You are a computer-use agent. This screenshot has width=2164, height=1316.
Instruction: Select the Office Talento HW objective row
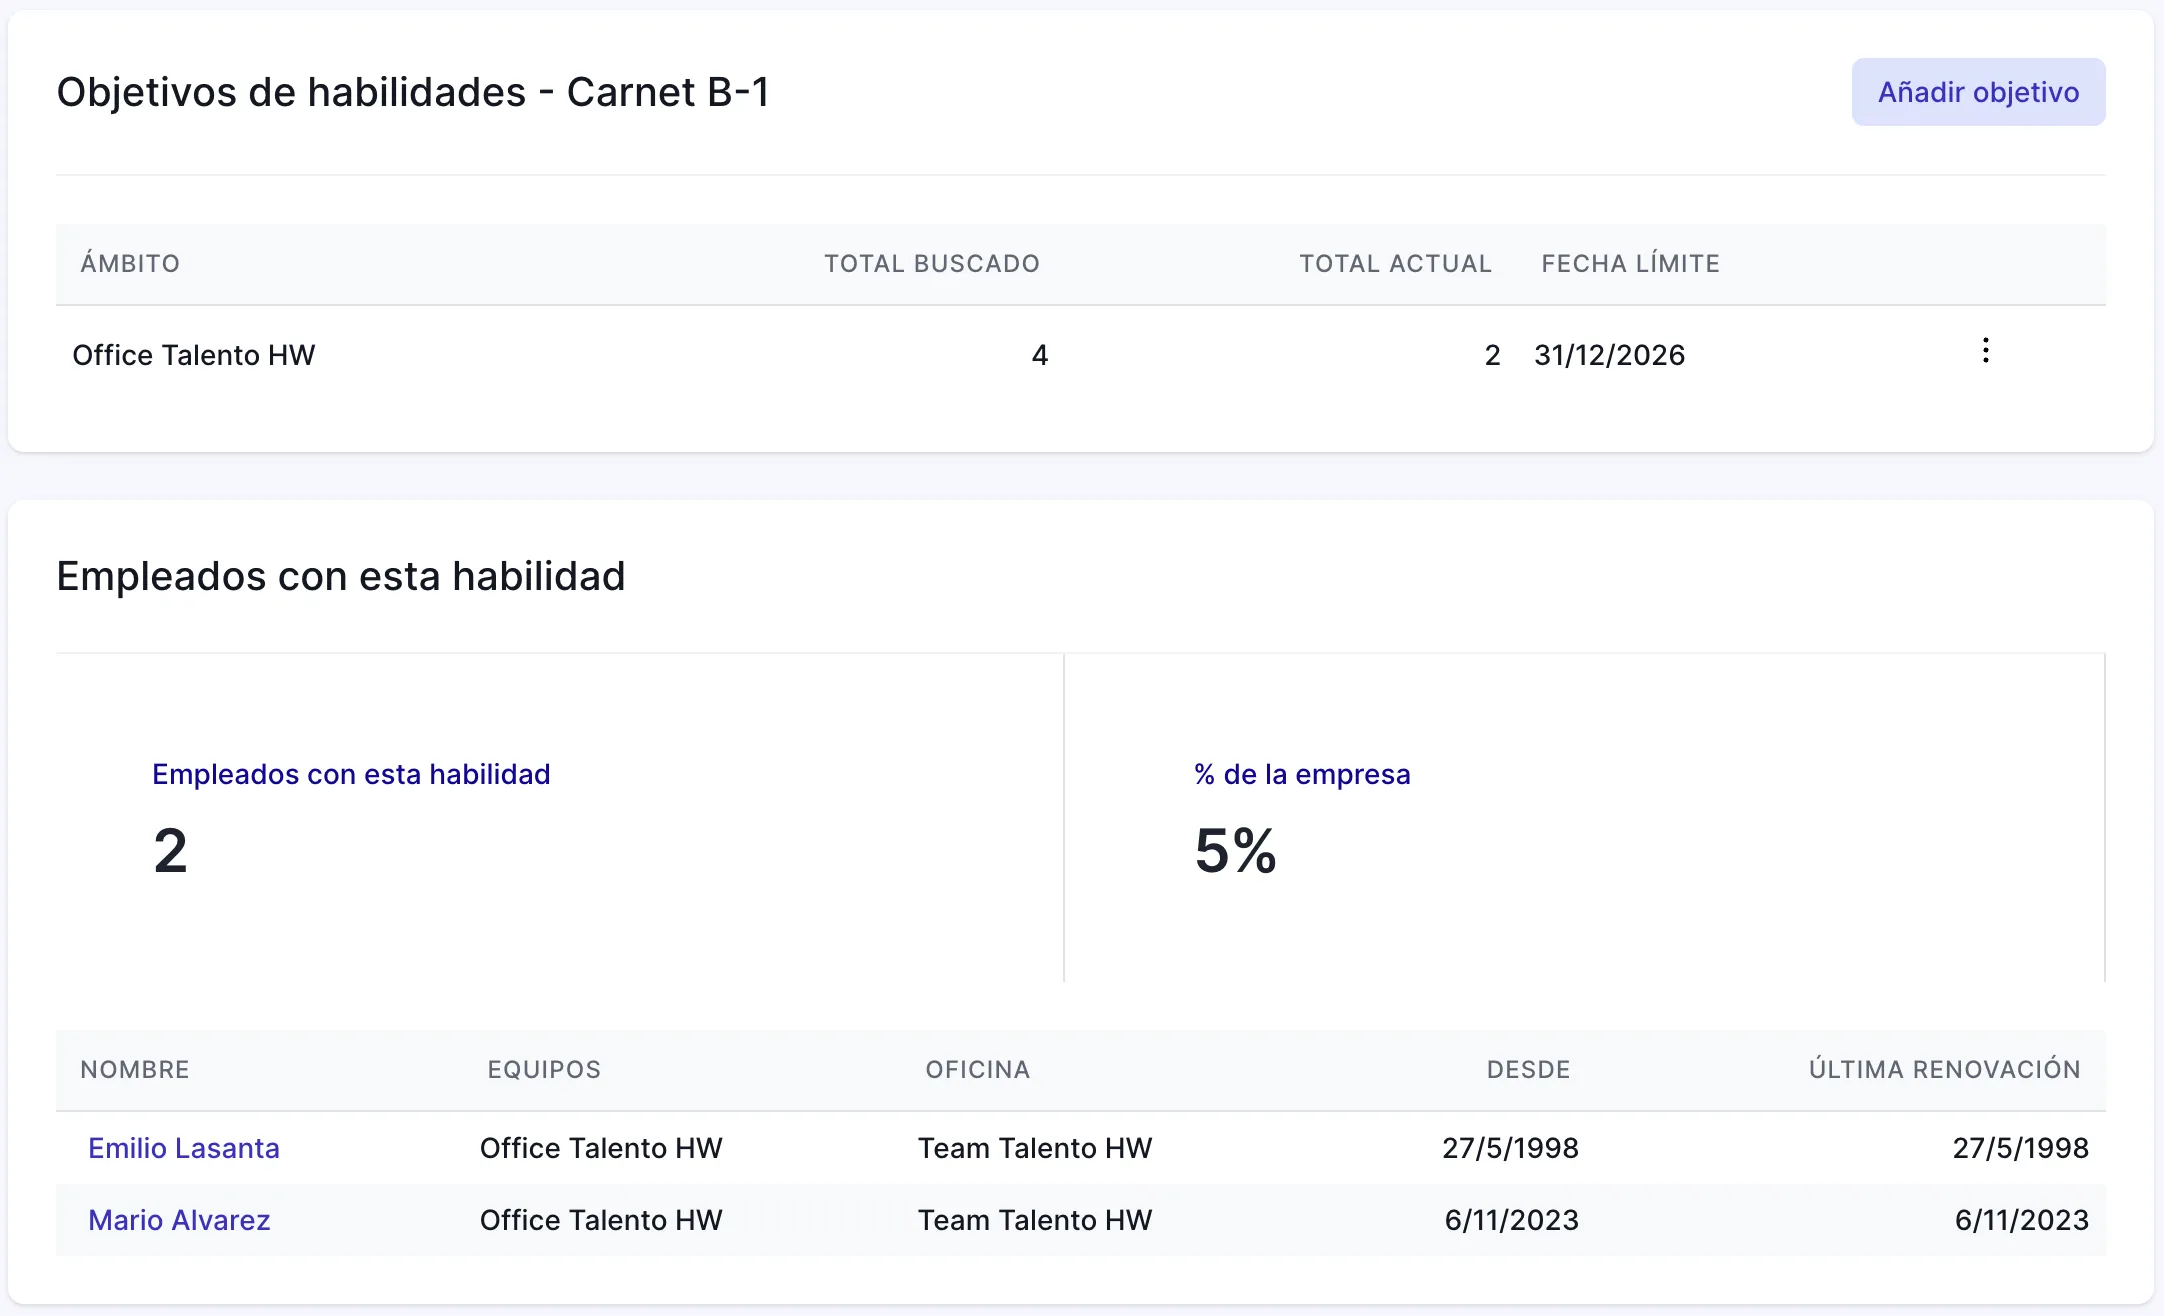(194, 355)
